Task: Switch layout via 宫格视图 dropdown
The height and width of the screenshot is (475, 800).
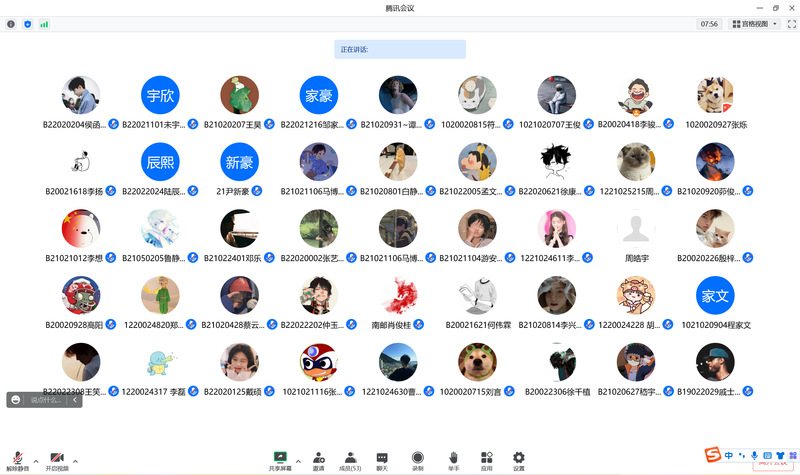Action: click(x=754, y=24)
